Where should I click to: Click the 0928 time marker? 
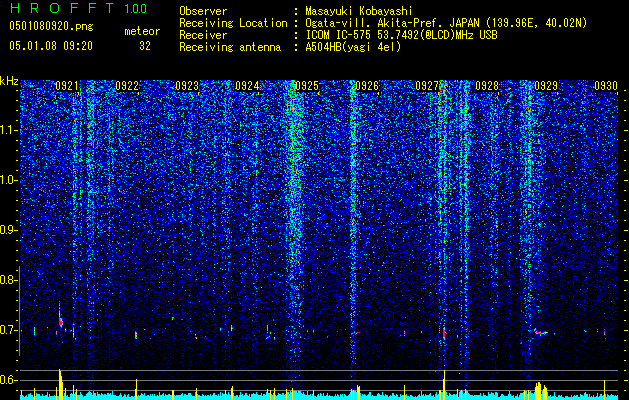pyautogui.click(x=487, y=86)
